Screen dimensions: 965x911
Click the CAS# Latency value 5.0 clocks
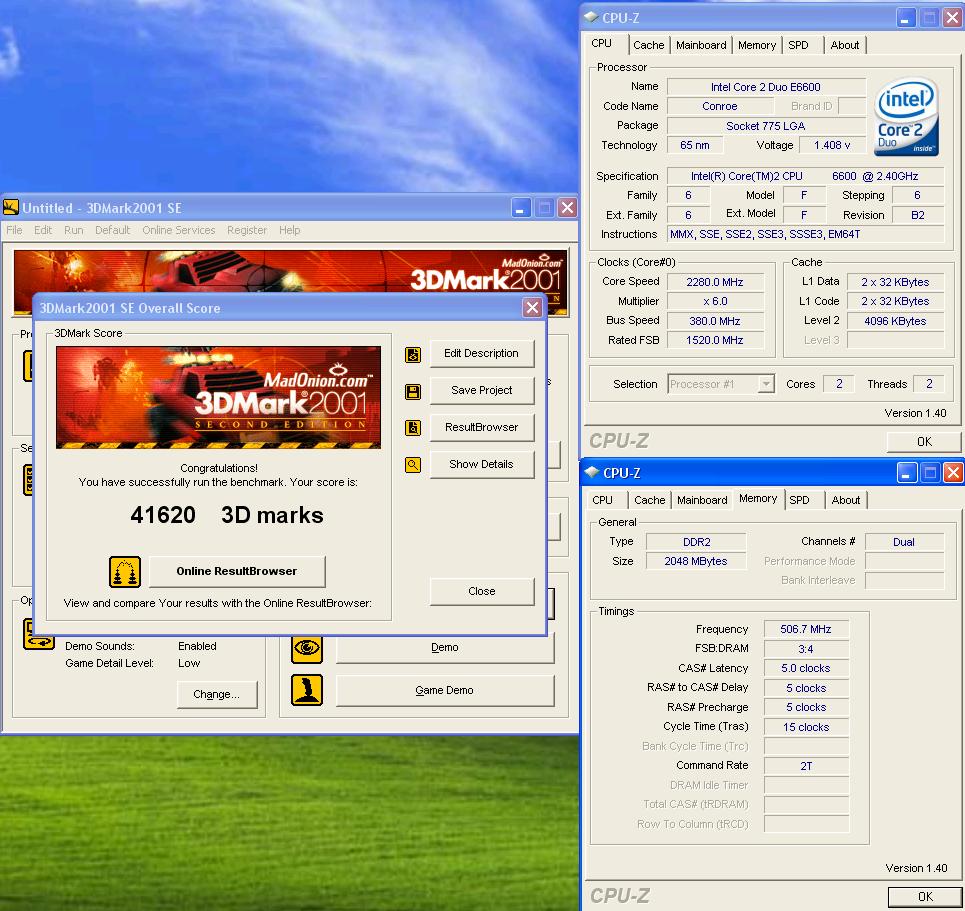(x=806, y=668)
